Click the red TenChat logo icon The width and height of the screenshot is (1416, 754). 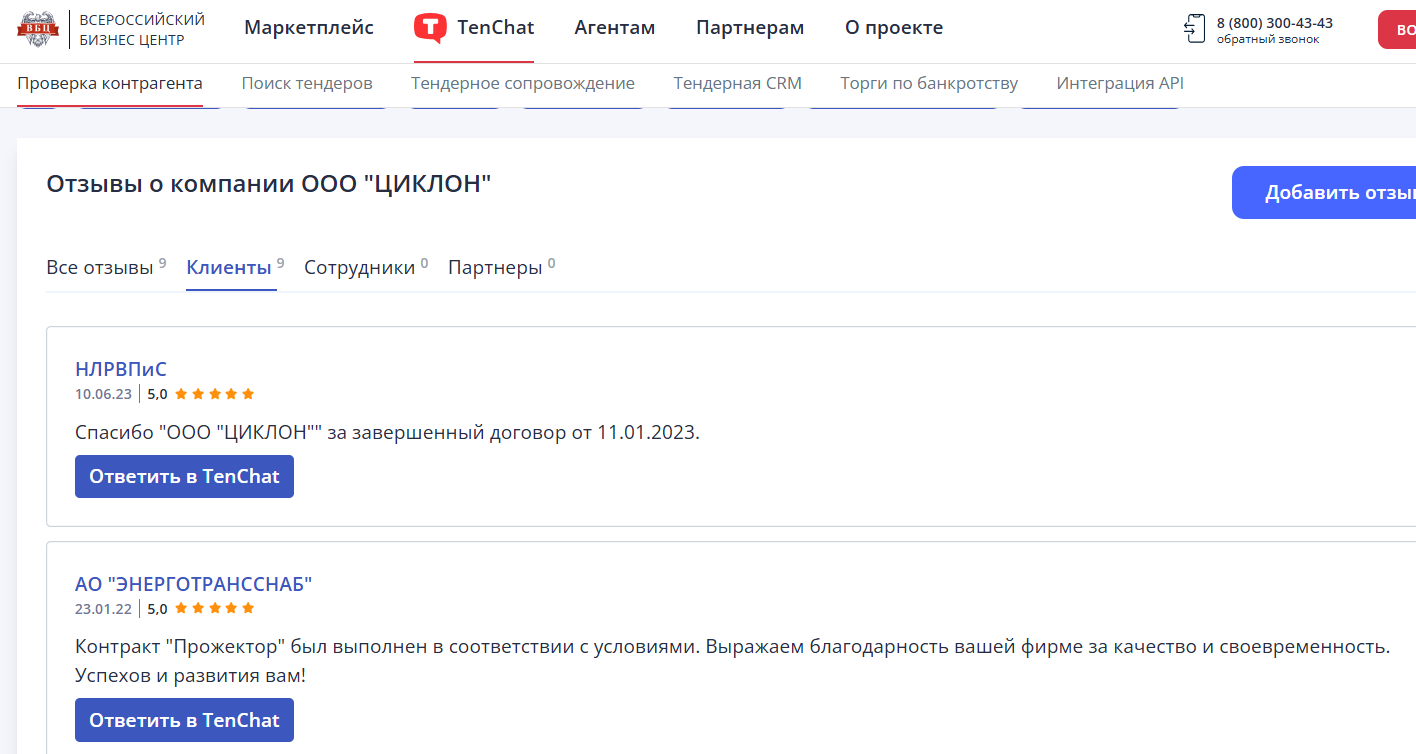point(430,28)
